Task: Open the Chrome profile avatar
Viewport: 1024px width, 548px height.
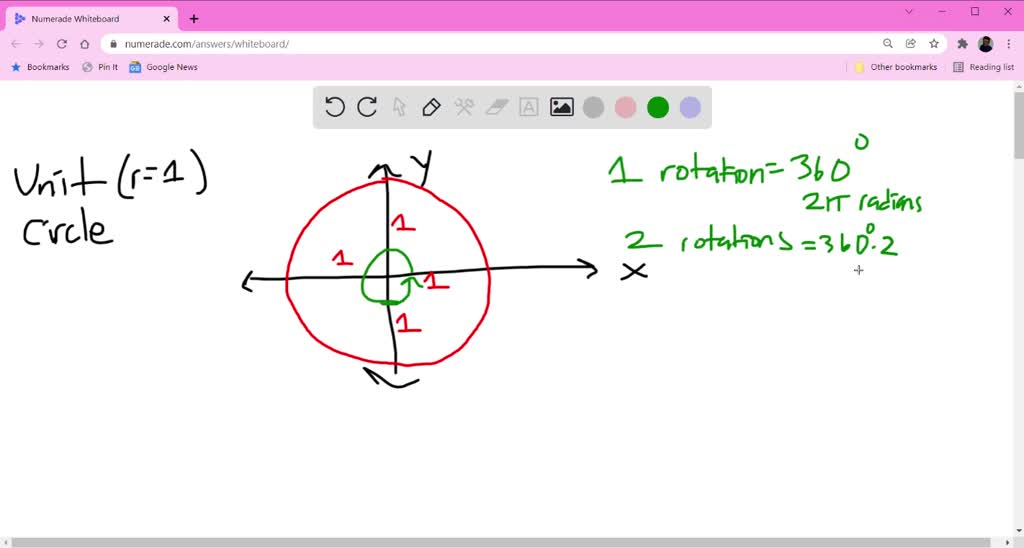Action: (985, 44)
